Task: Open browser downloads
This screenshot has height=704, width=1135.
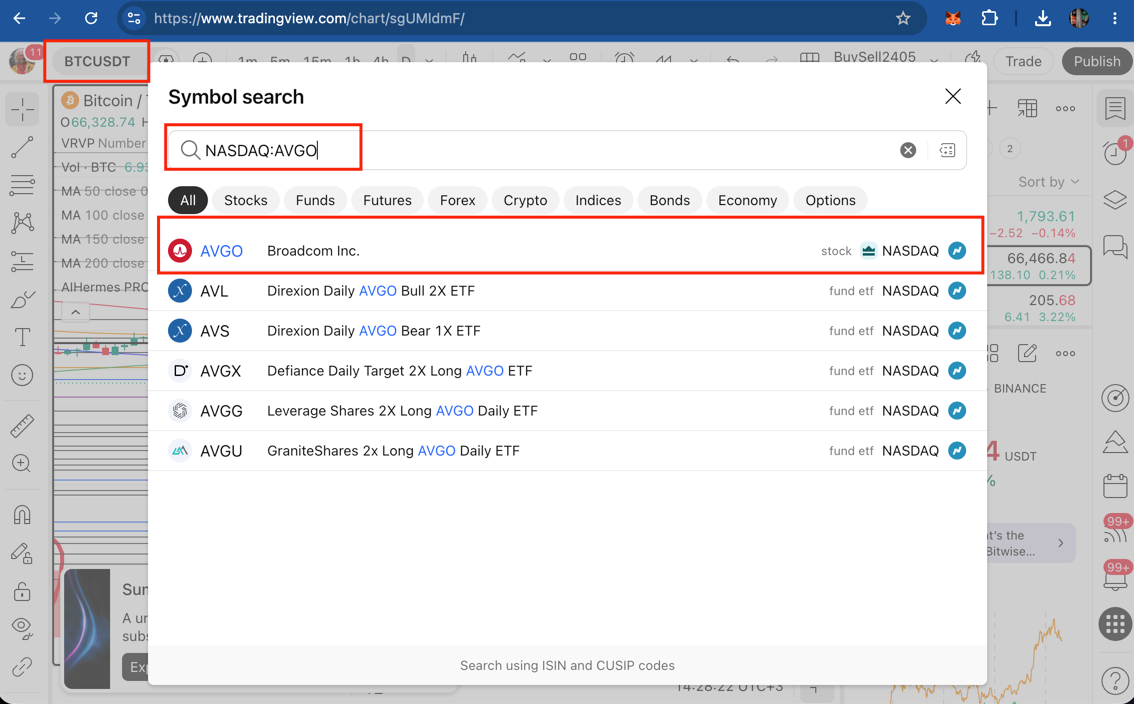Action: point(1042,18)
